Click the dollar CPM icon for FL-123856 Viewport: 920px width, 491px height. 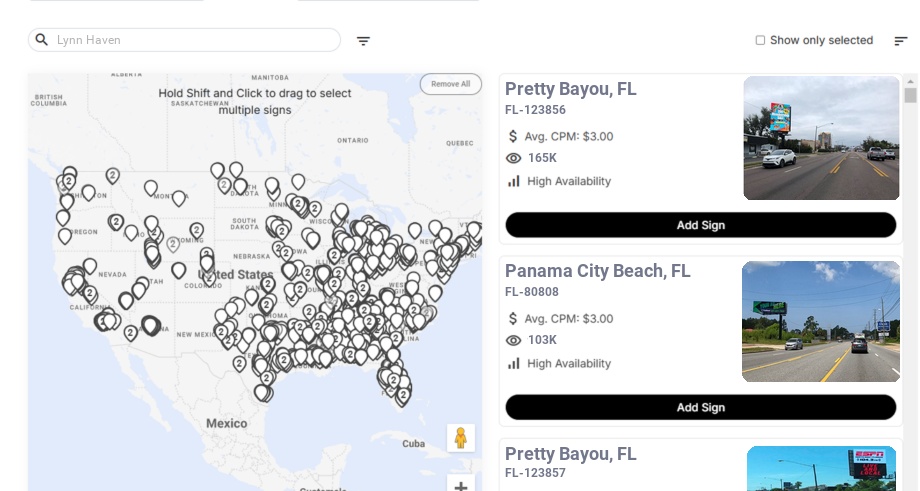click(513, 136)
